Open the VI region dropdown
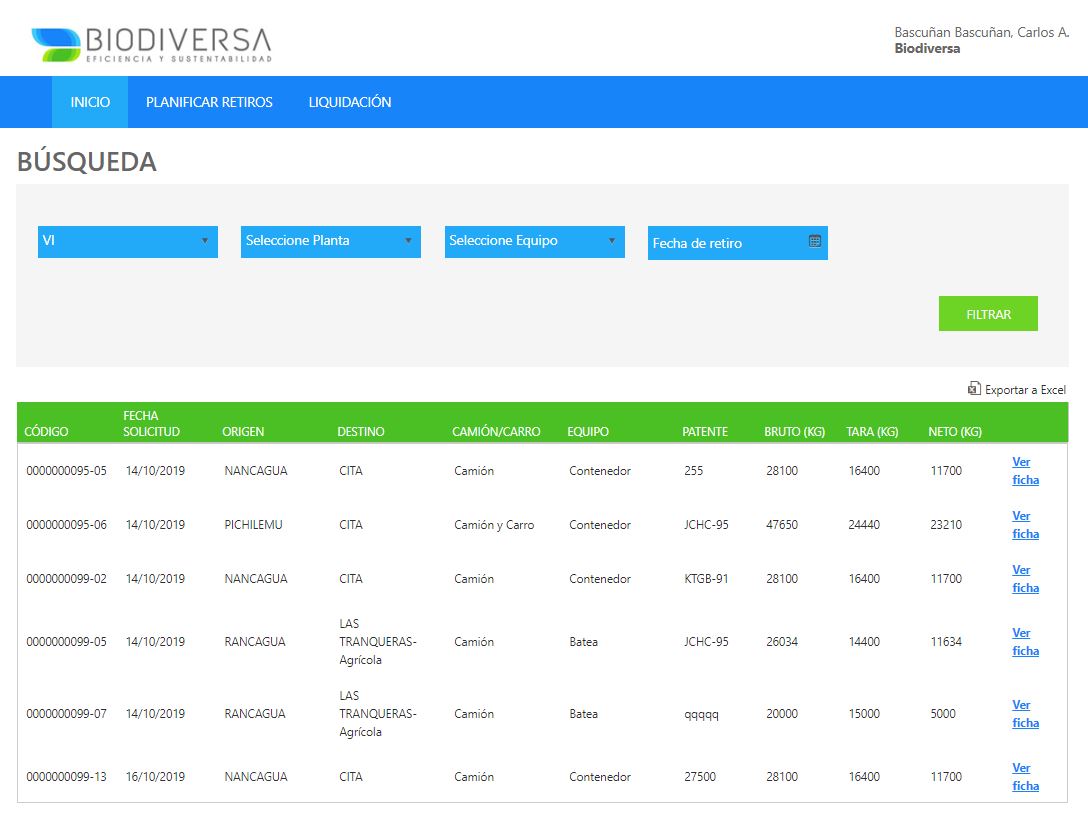The image size is (1088, 825). pyautogui.click(x=127, y=241)
